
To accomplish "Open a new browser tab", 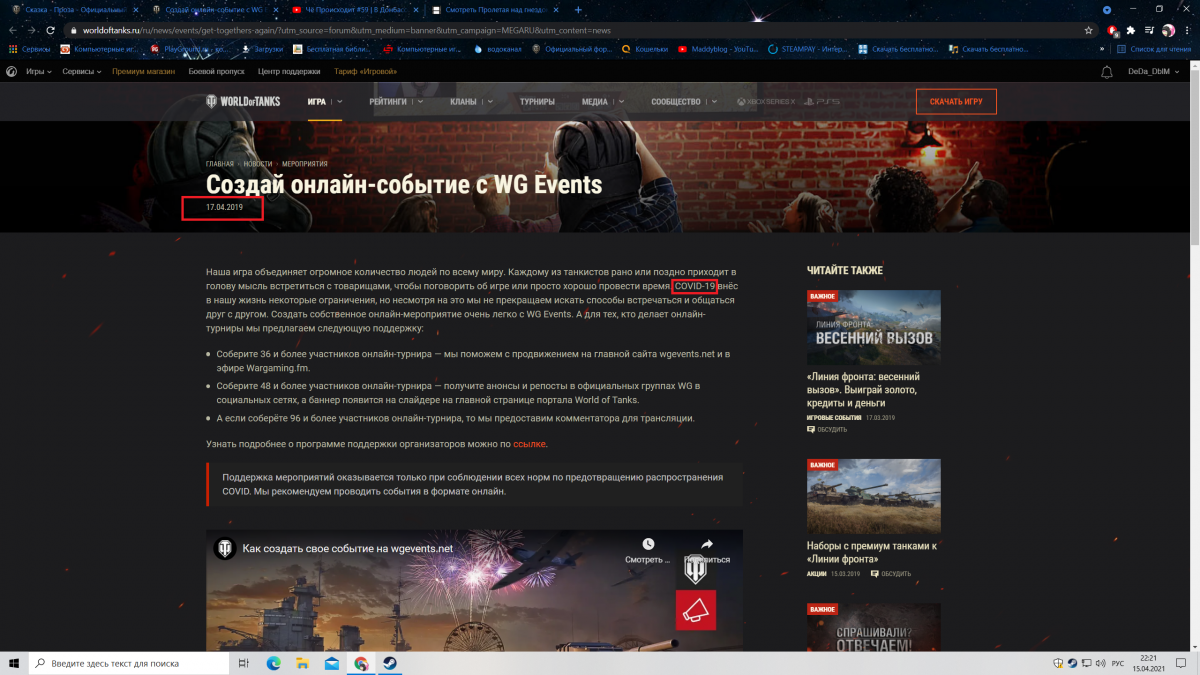I will coord(578,9).
